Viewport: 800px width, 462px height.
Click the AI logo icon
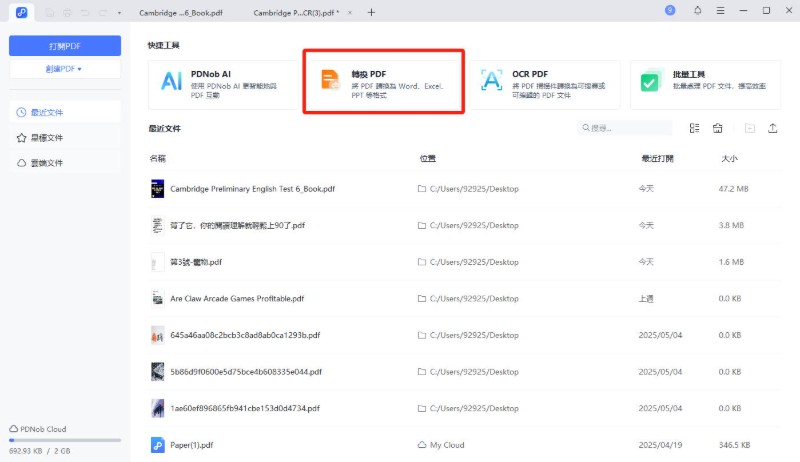tap(171, 82)
